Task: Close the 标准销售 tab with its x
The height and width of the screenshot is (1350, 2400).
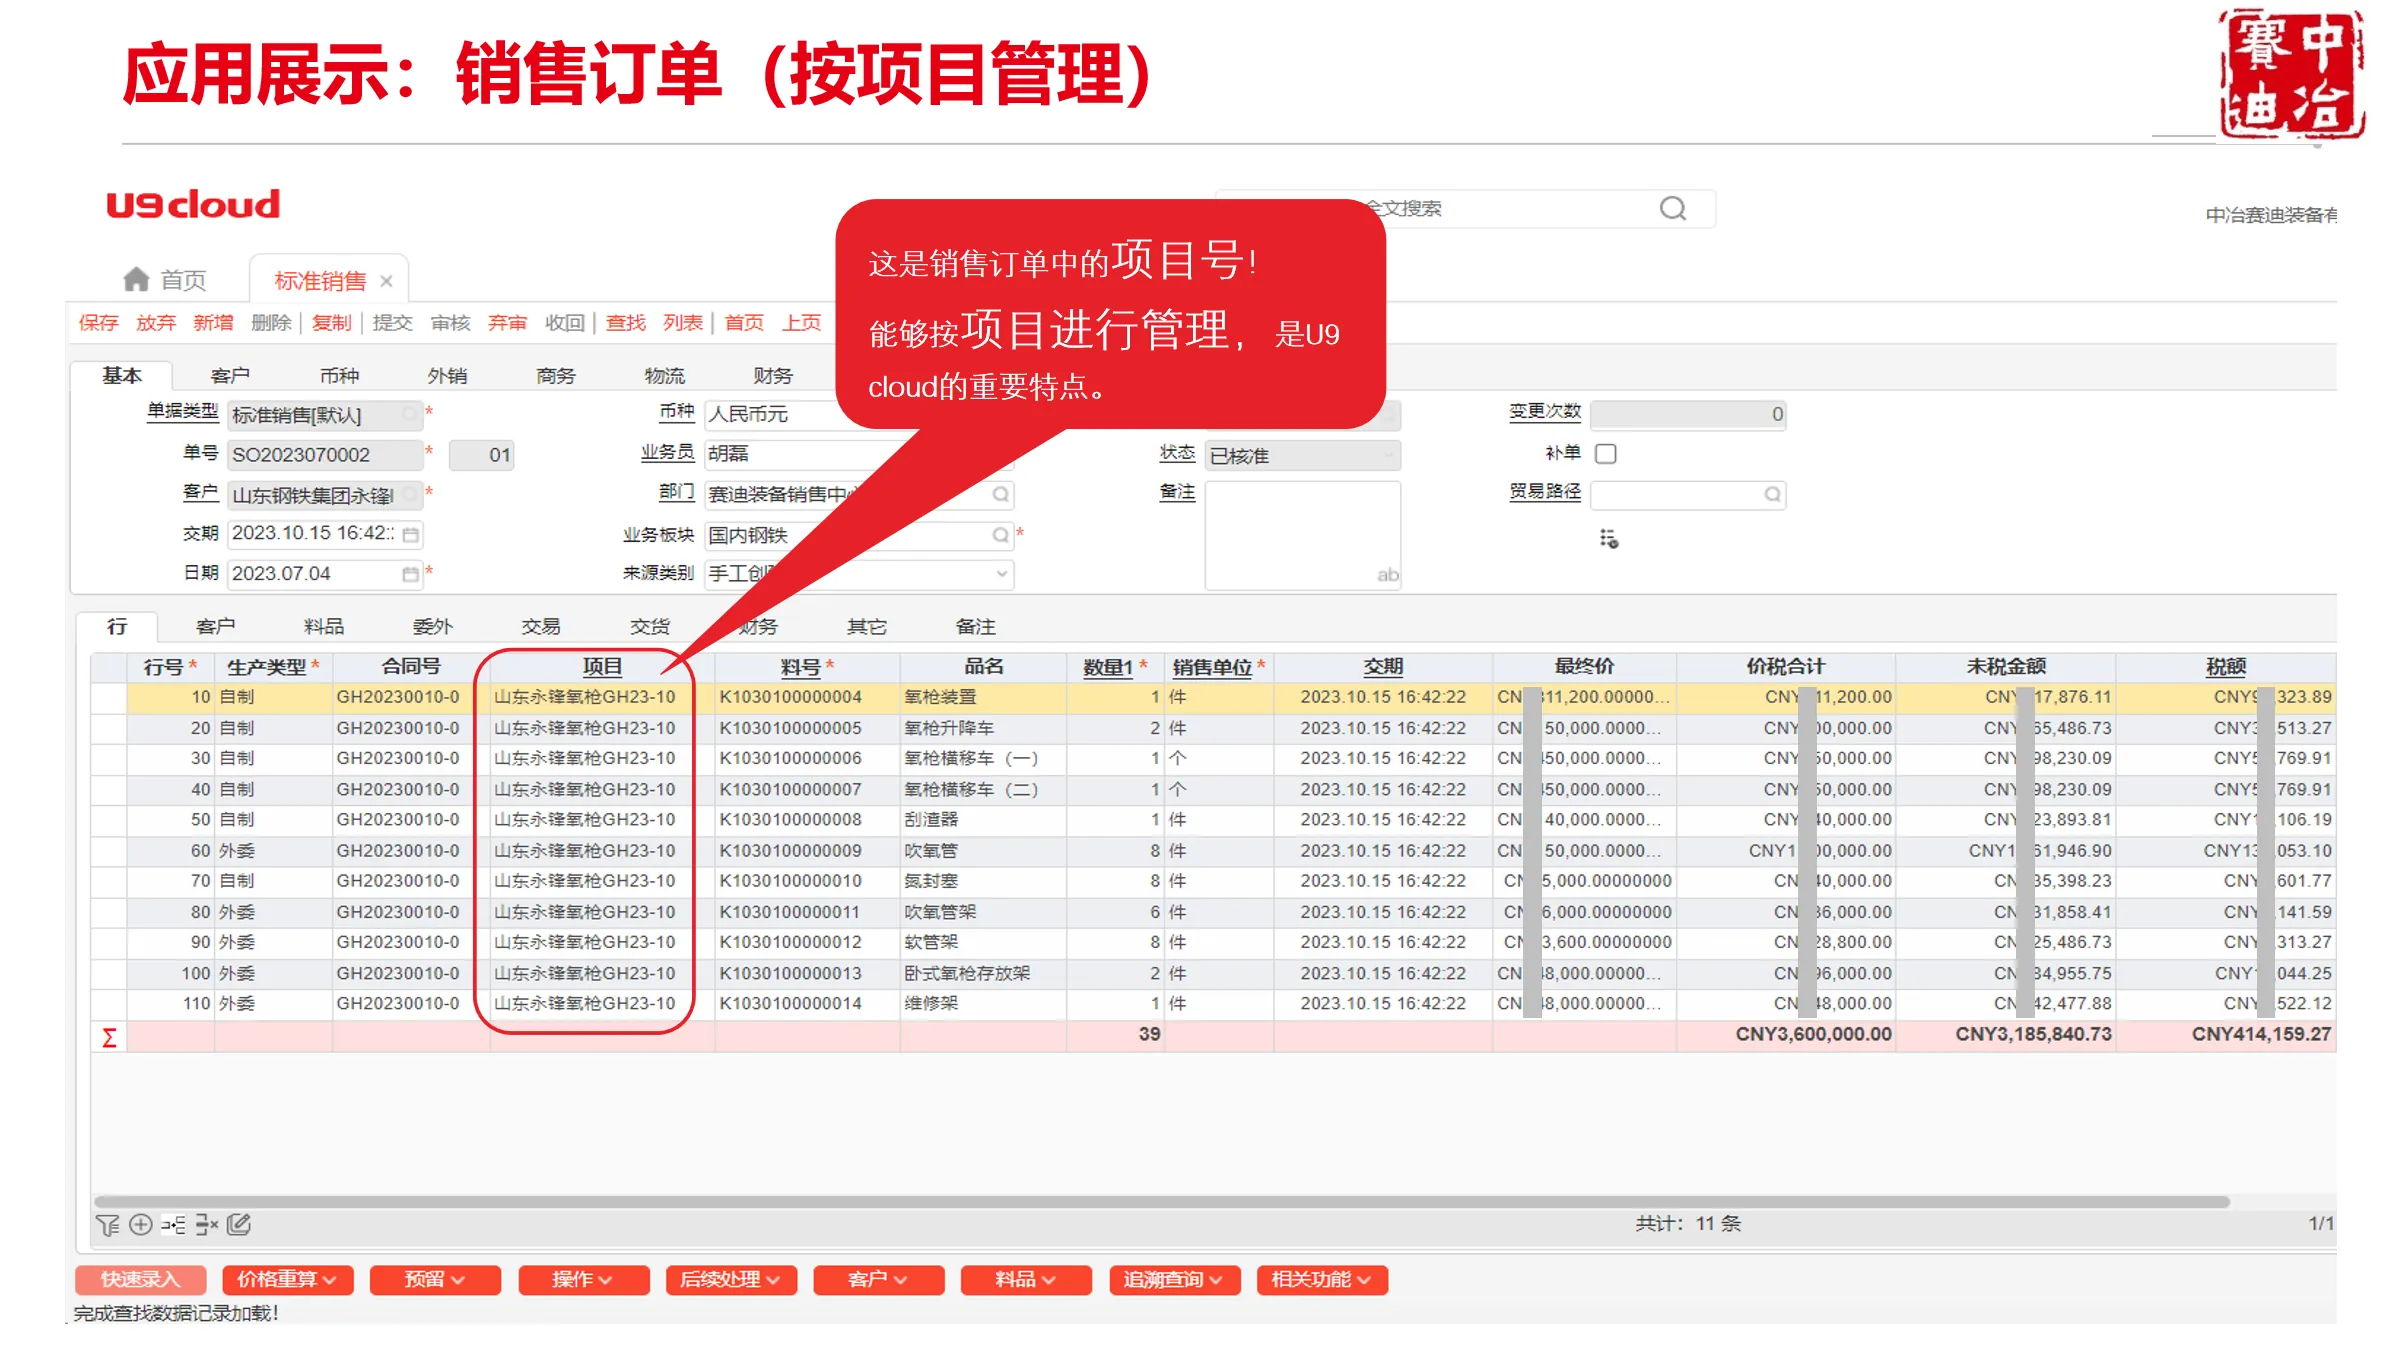Action: 386,282
